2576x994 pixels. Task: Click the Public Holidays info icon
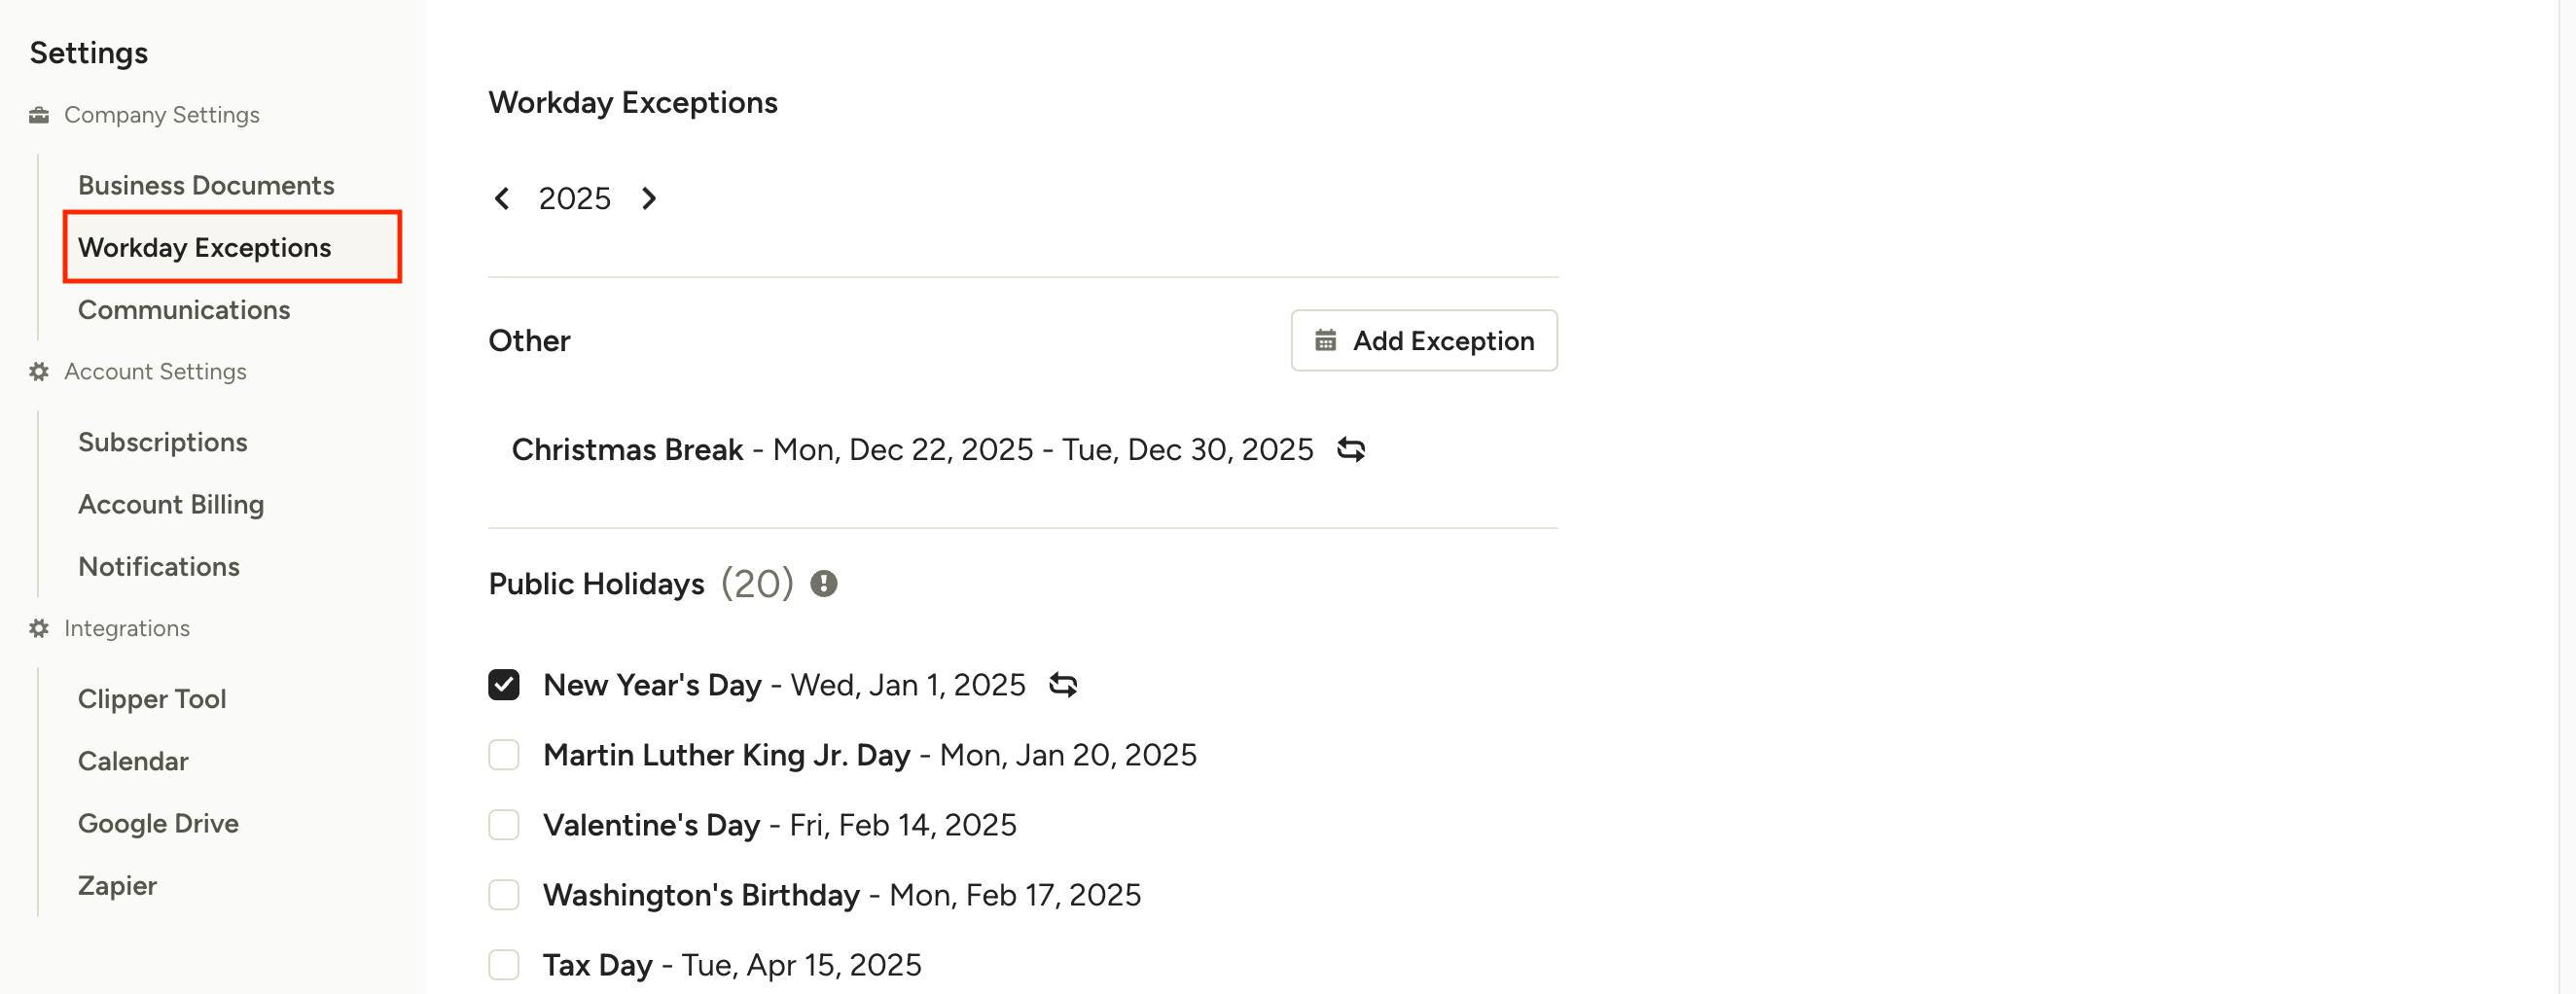(824, 584)
